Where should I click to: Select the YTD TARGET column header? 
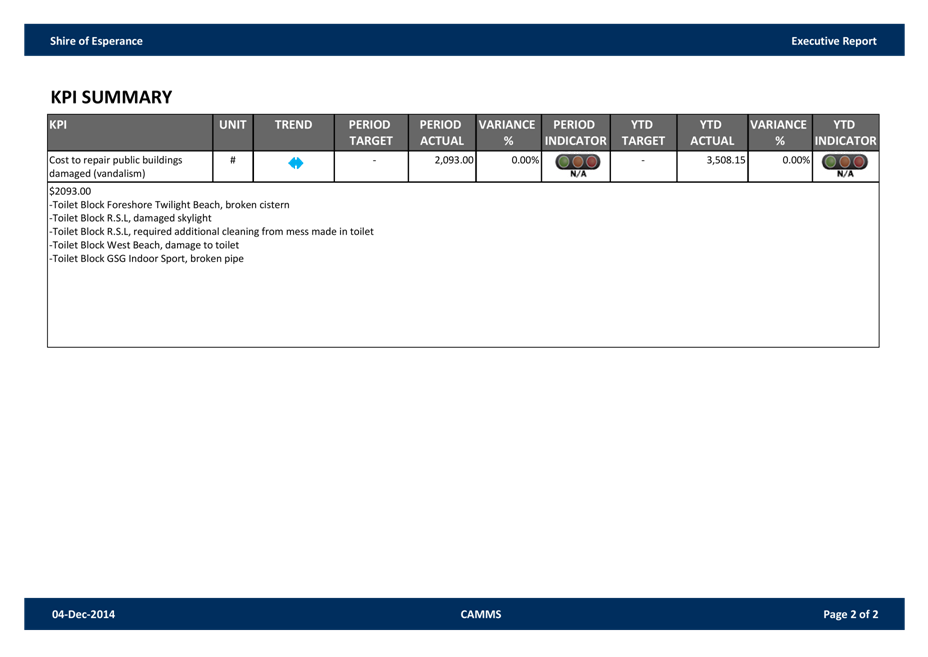tap(643, 133)
